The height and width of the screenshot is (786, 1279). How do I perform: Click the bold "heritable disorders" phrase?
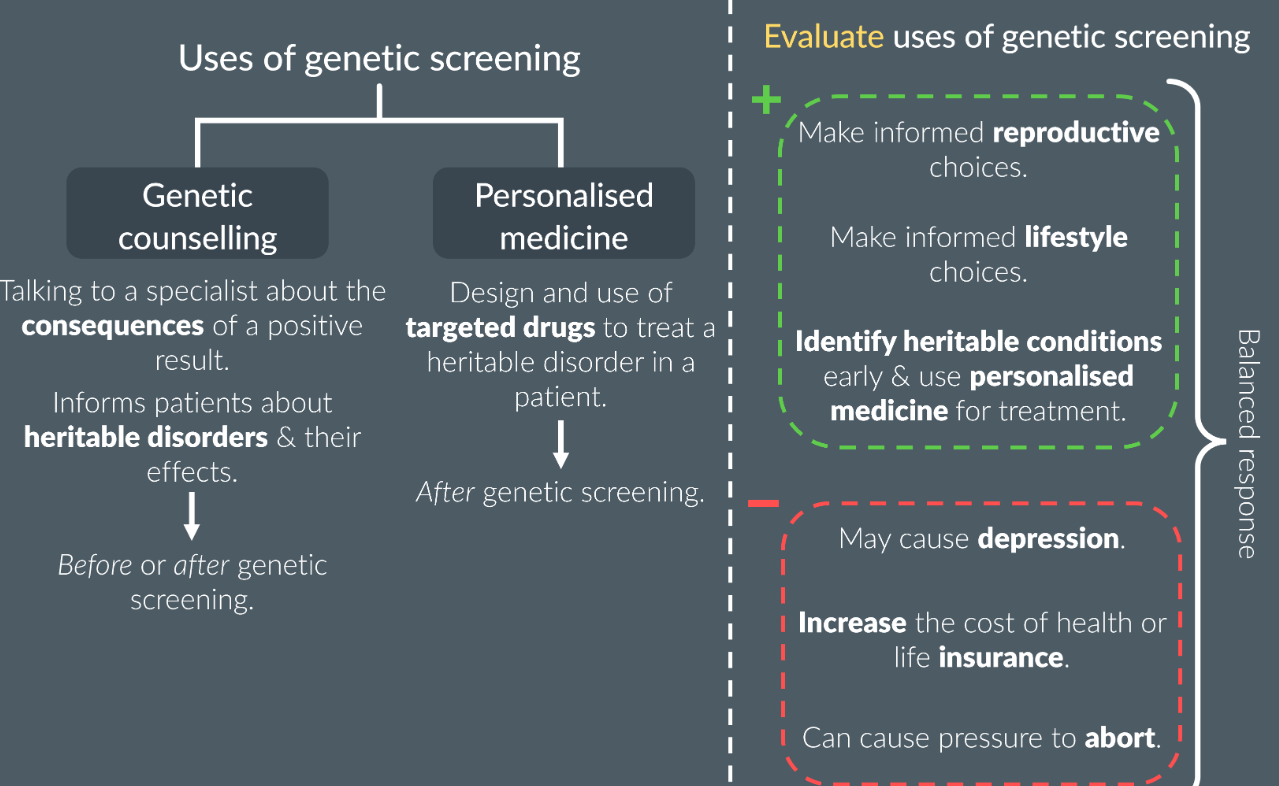[x=146, y=437]
